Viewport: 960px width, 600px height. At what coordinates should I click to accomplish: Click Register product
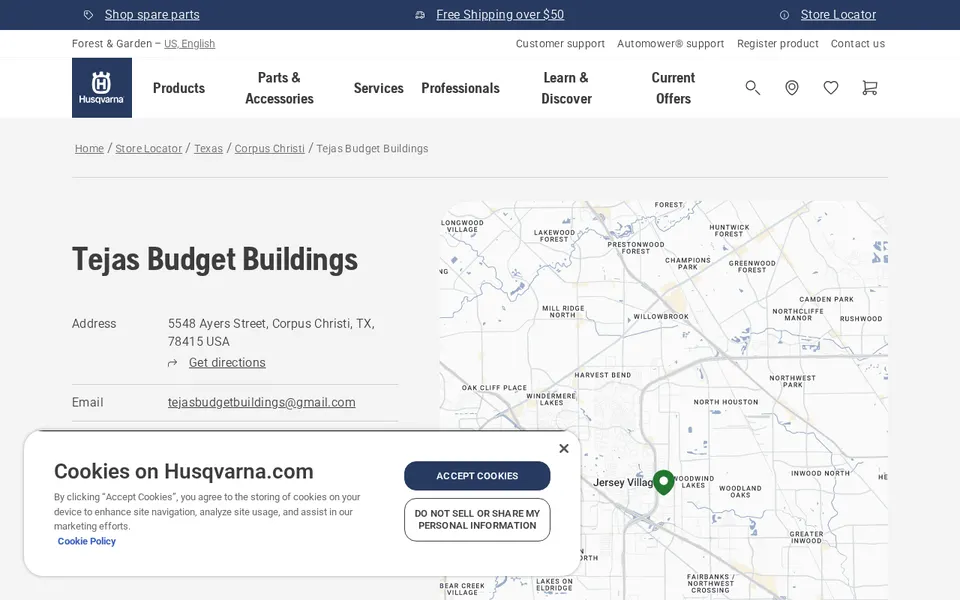click(x=778, y=43)
